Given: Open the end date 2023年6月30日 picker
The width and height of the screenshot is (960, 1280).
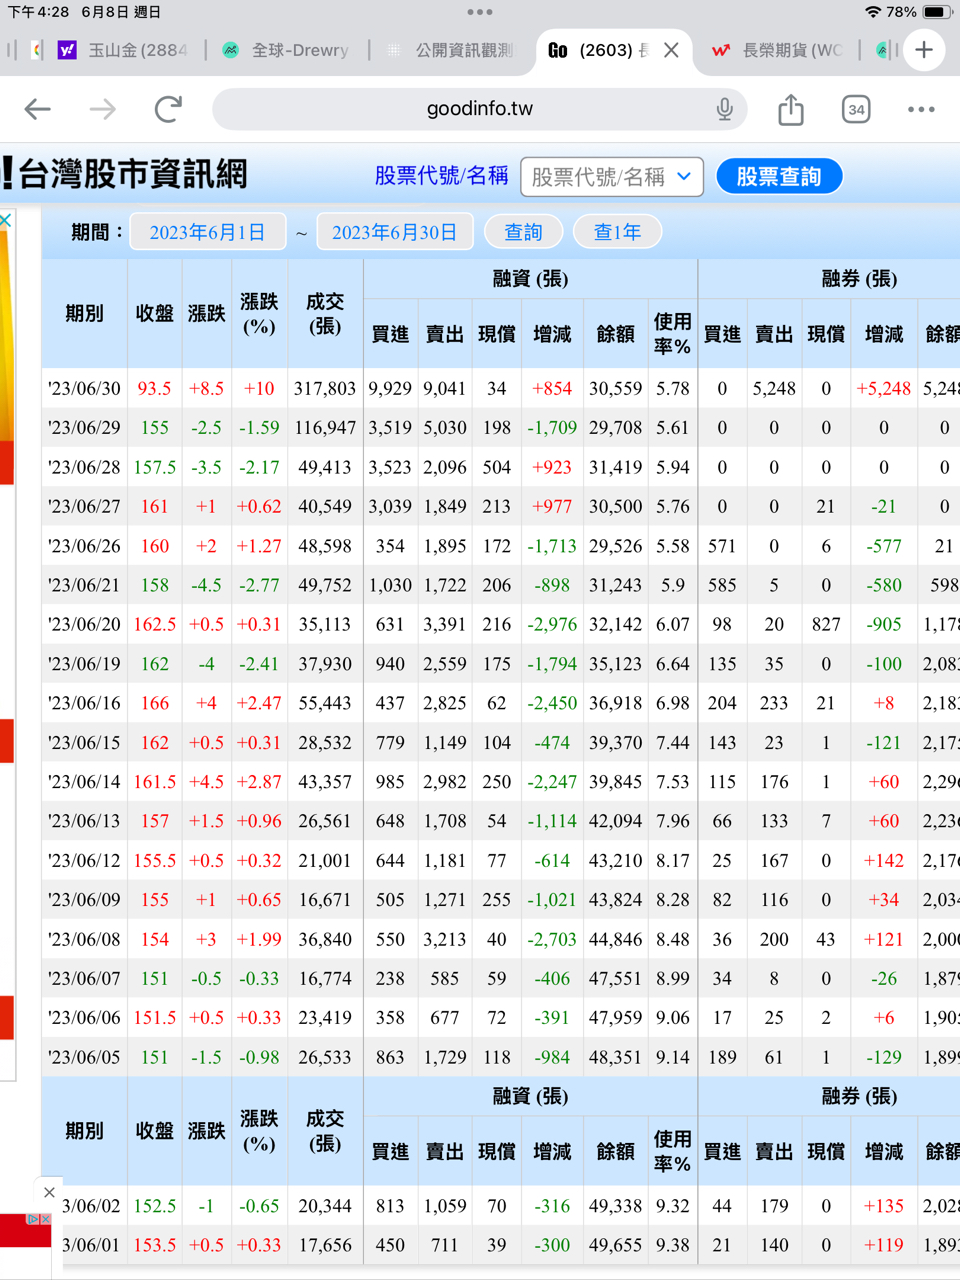Looking at the screenshot, I should coord(394,232).
